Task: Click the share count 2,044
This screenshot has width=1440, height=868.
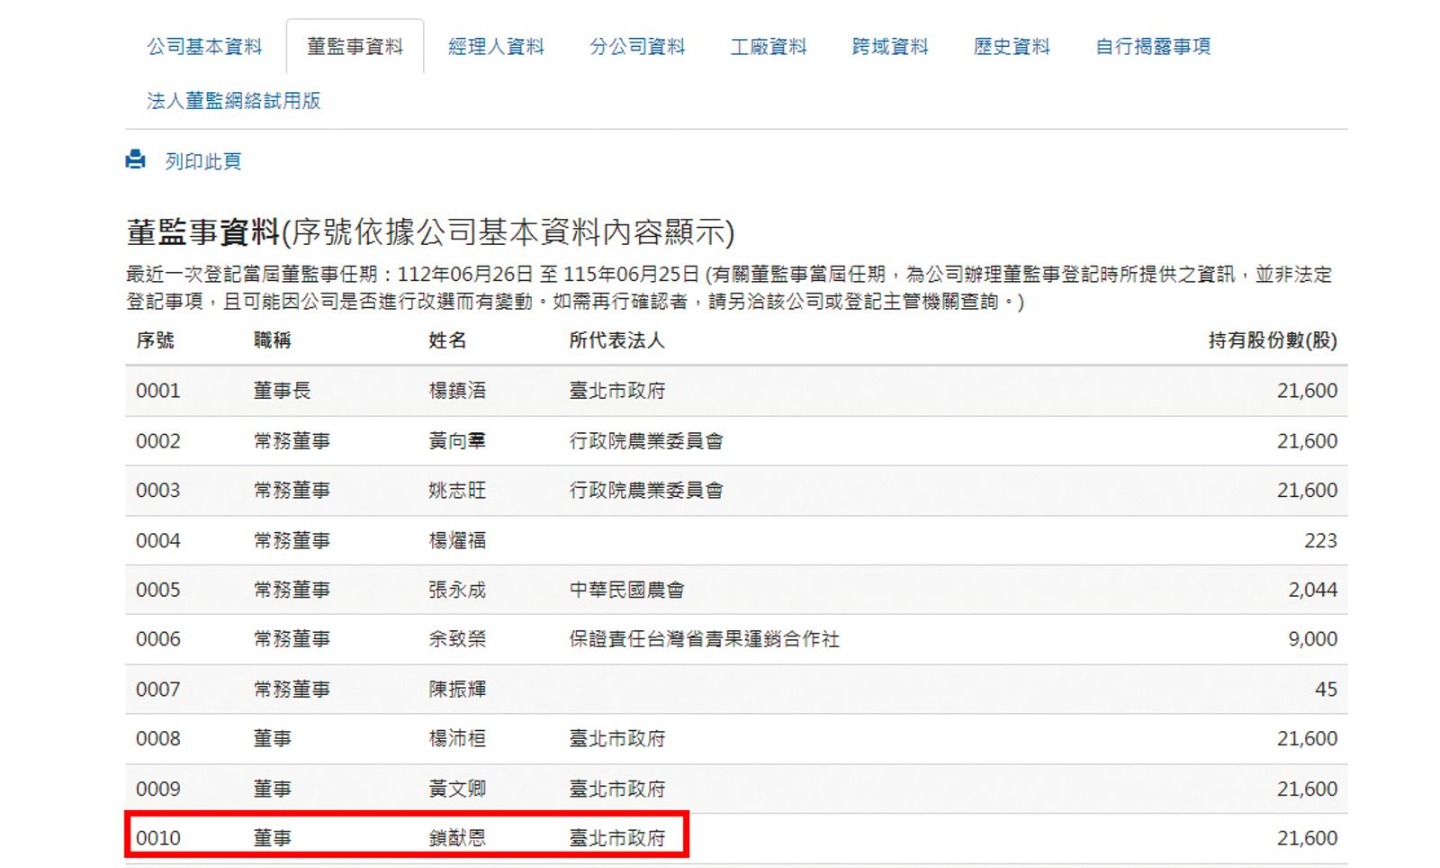Action: pyautogui.click(x=1312, y=589)
